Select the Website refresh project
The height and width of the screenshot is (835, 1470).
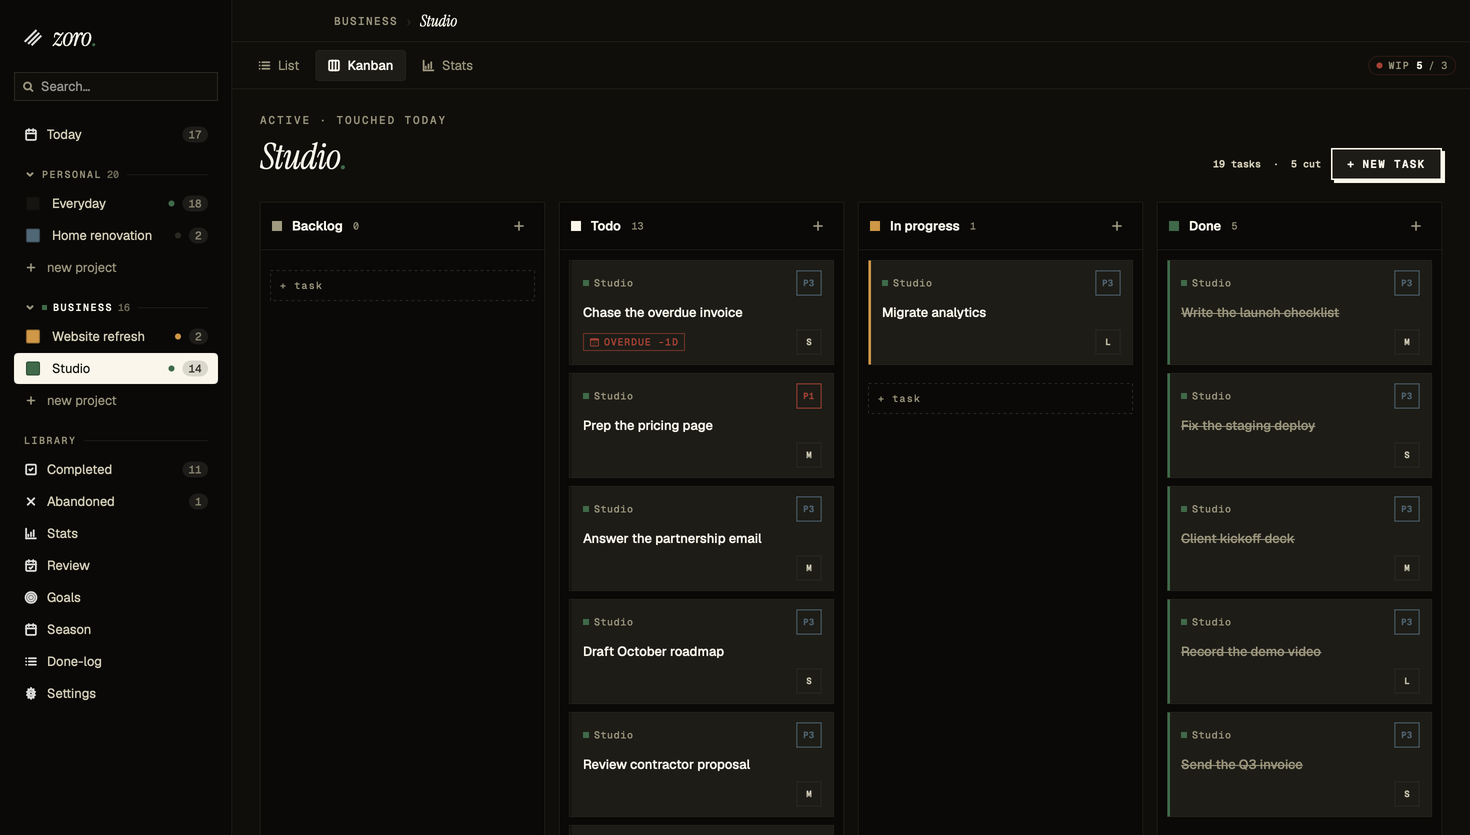[x=116, y=336]
